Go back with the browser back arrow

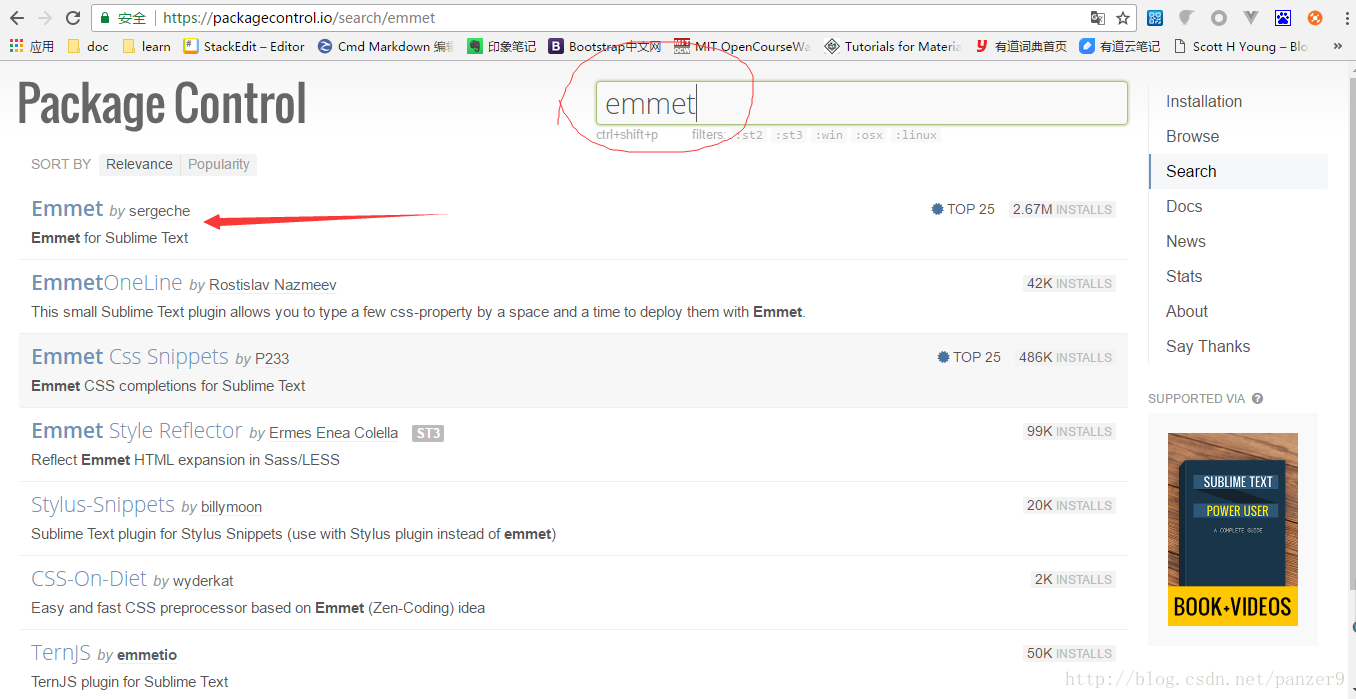pyautogui.click(x=16, y=18)
